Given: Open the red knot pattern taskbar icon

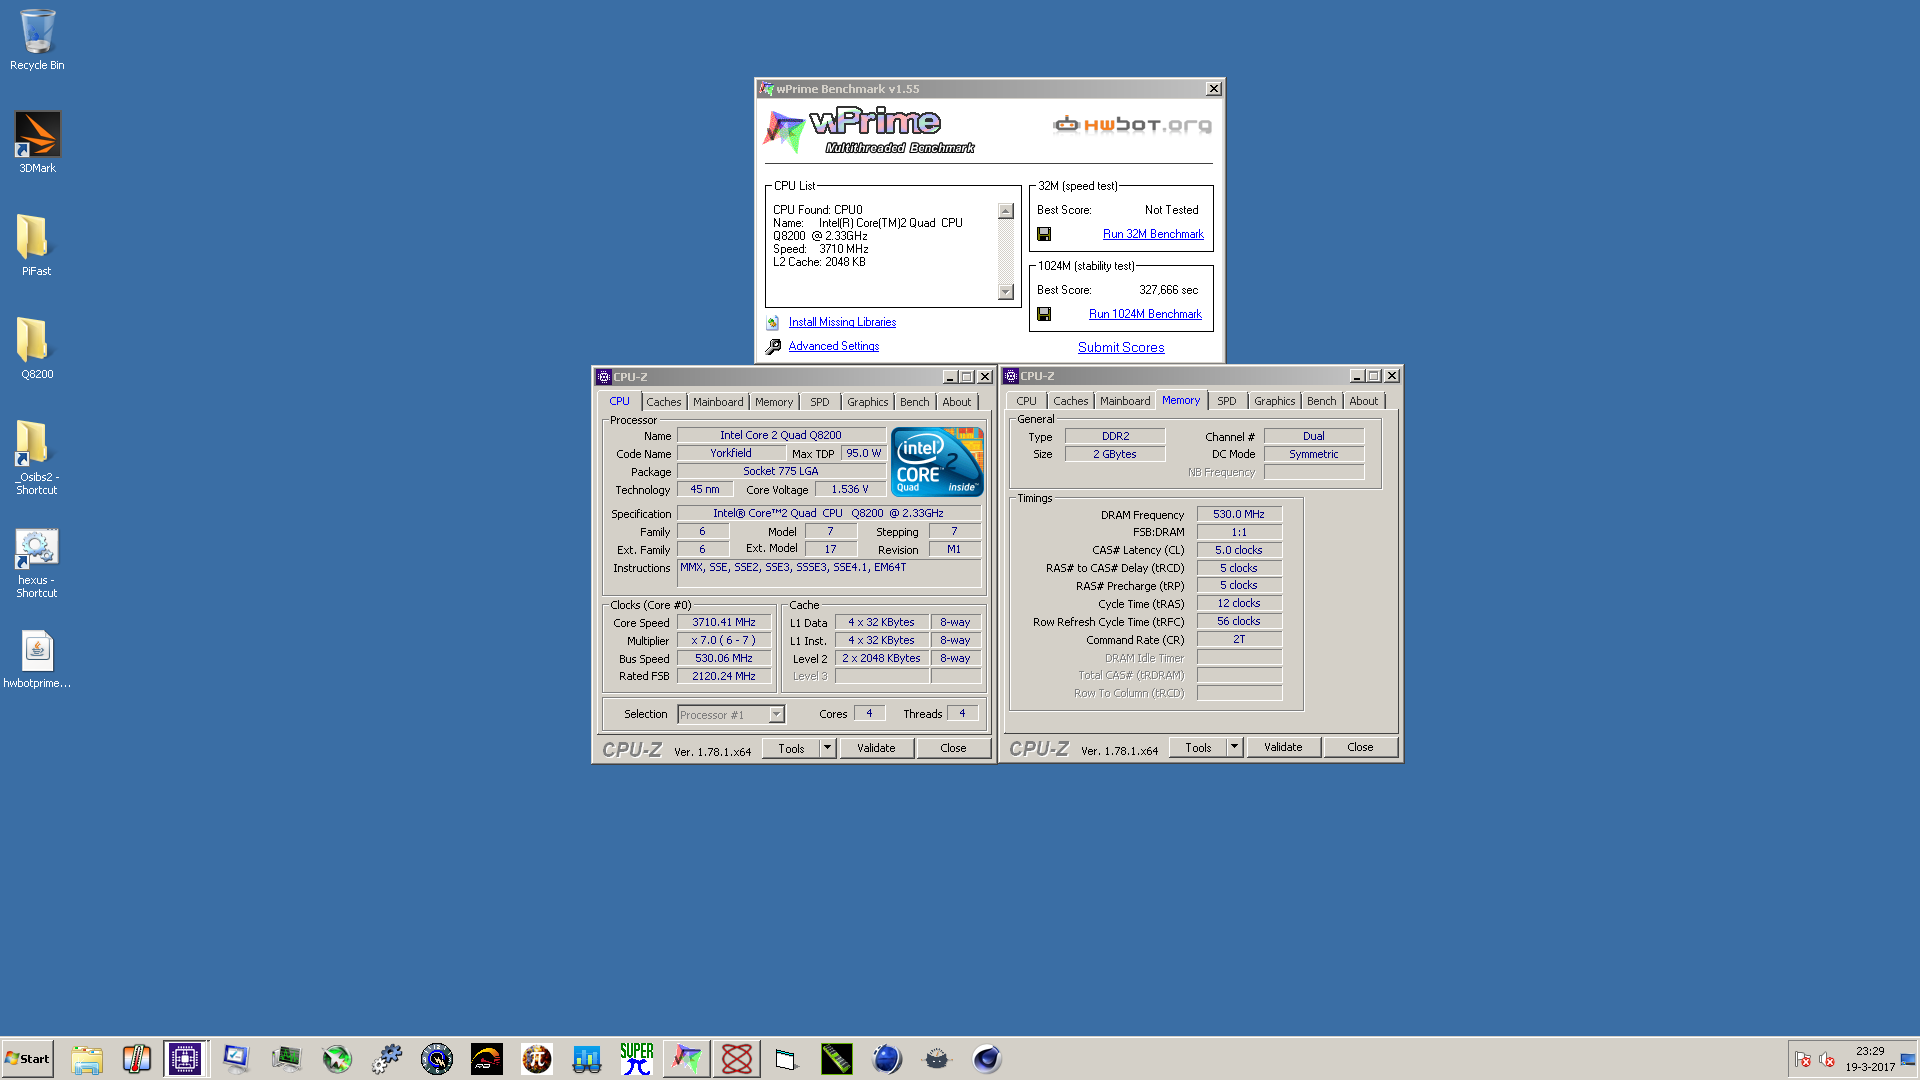Looking at the screenshot, I should (x=737, y=1059).
